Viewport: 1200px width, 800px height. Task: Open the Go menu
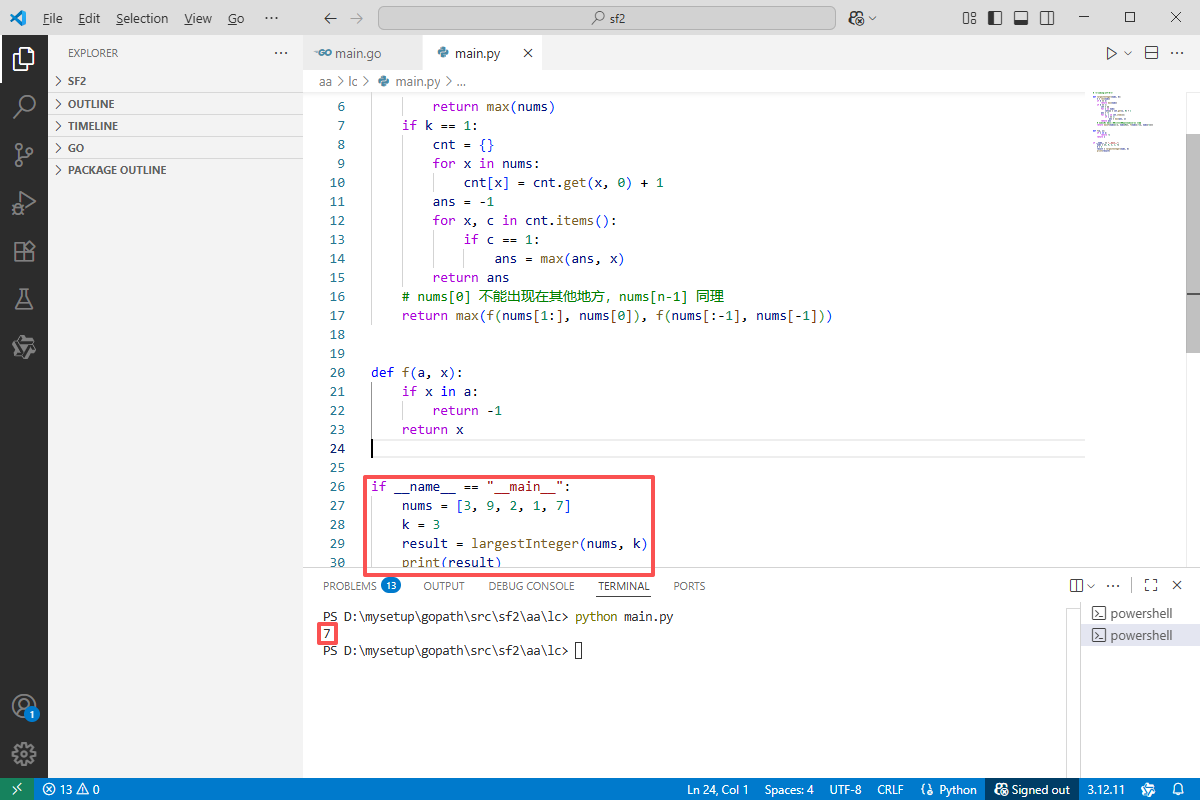point(236,18)
